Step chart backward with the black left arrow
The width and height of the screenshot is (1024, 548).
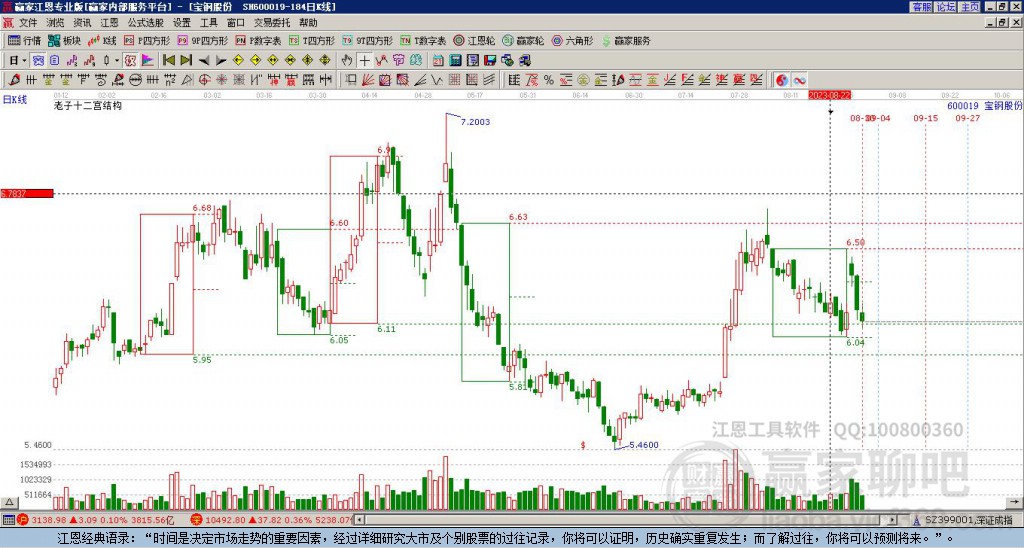coord(204,61)
